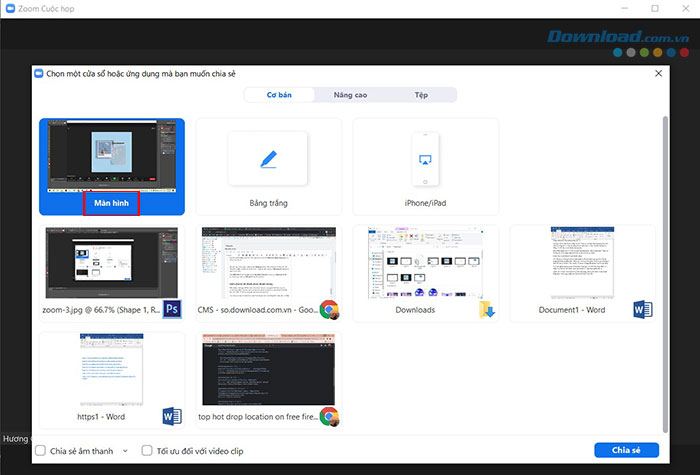Click the Word icon on https1 window
700x475 pixels.
171,415
